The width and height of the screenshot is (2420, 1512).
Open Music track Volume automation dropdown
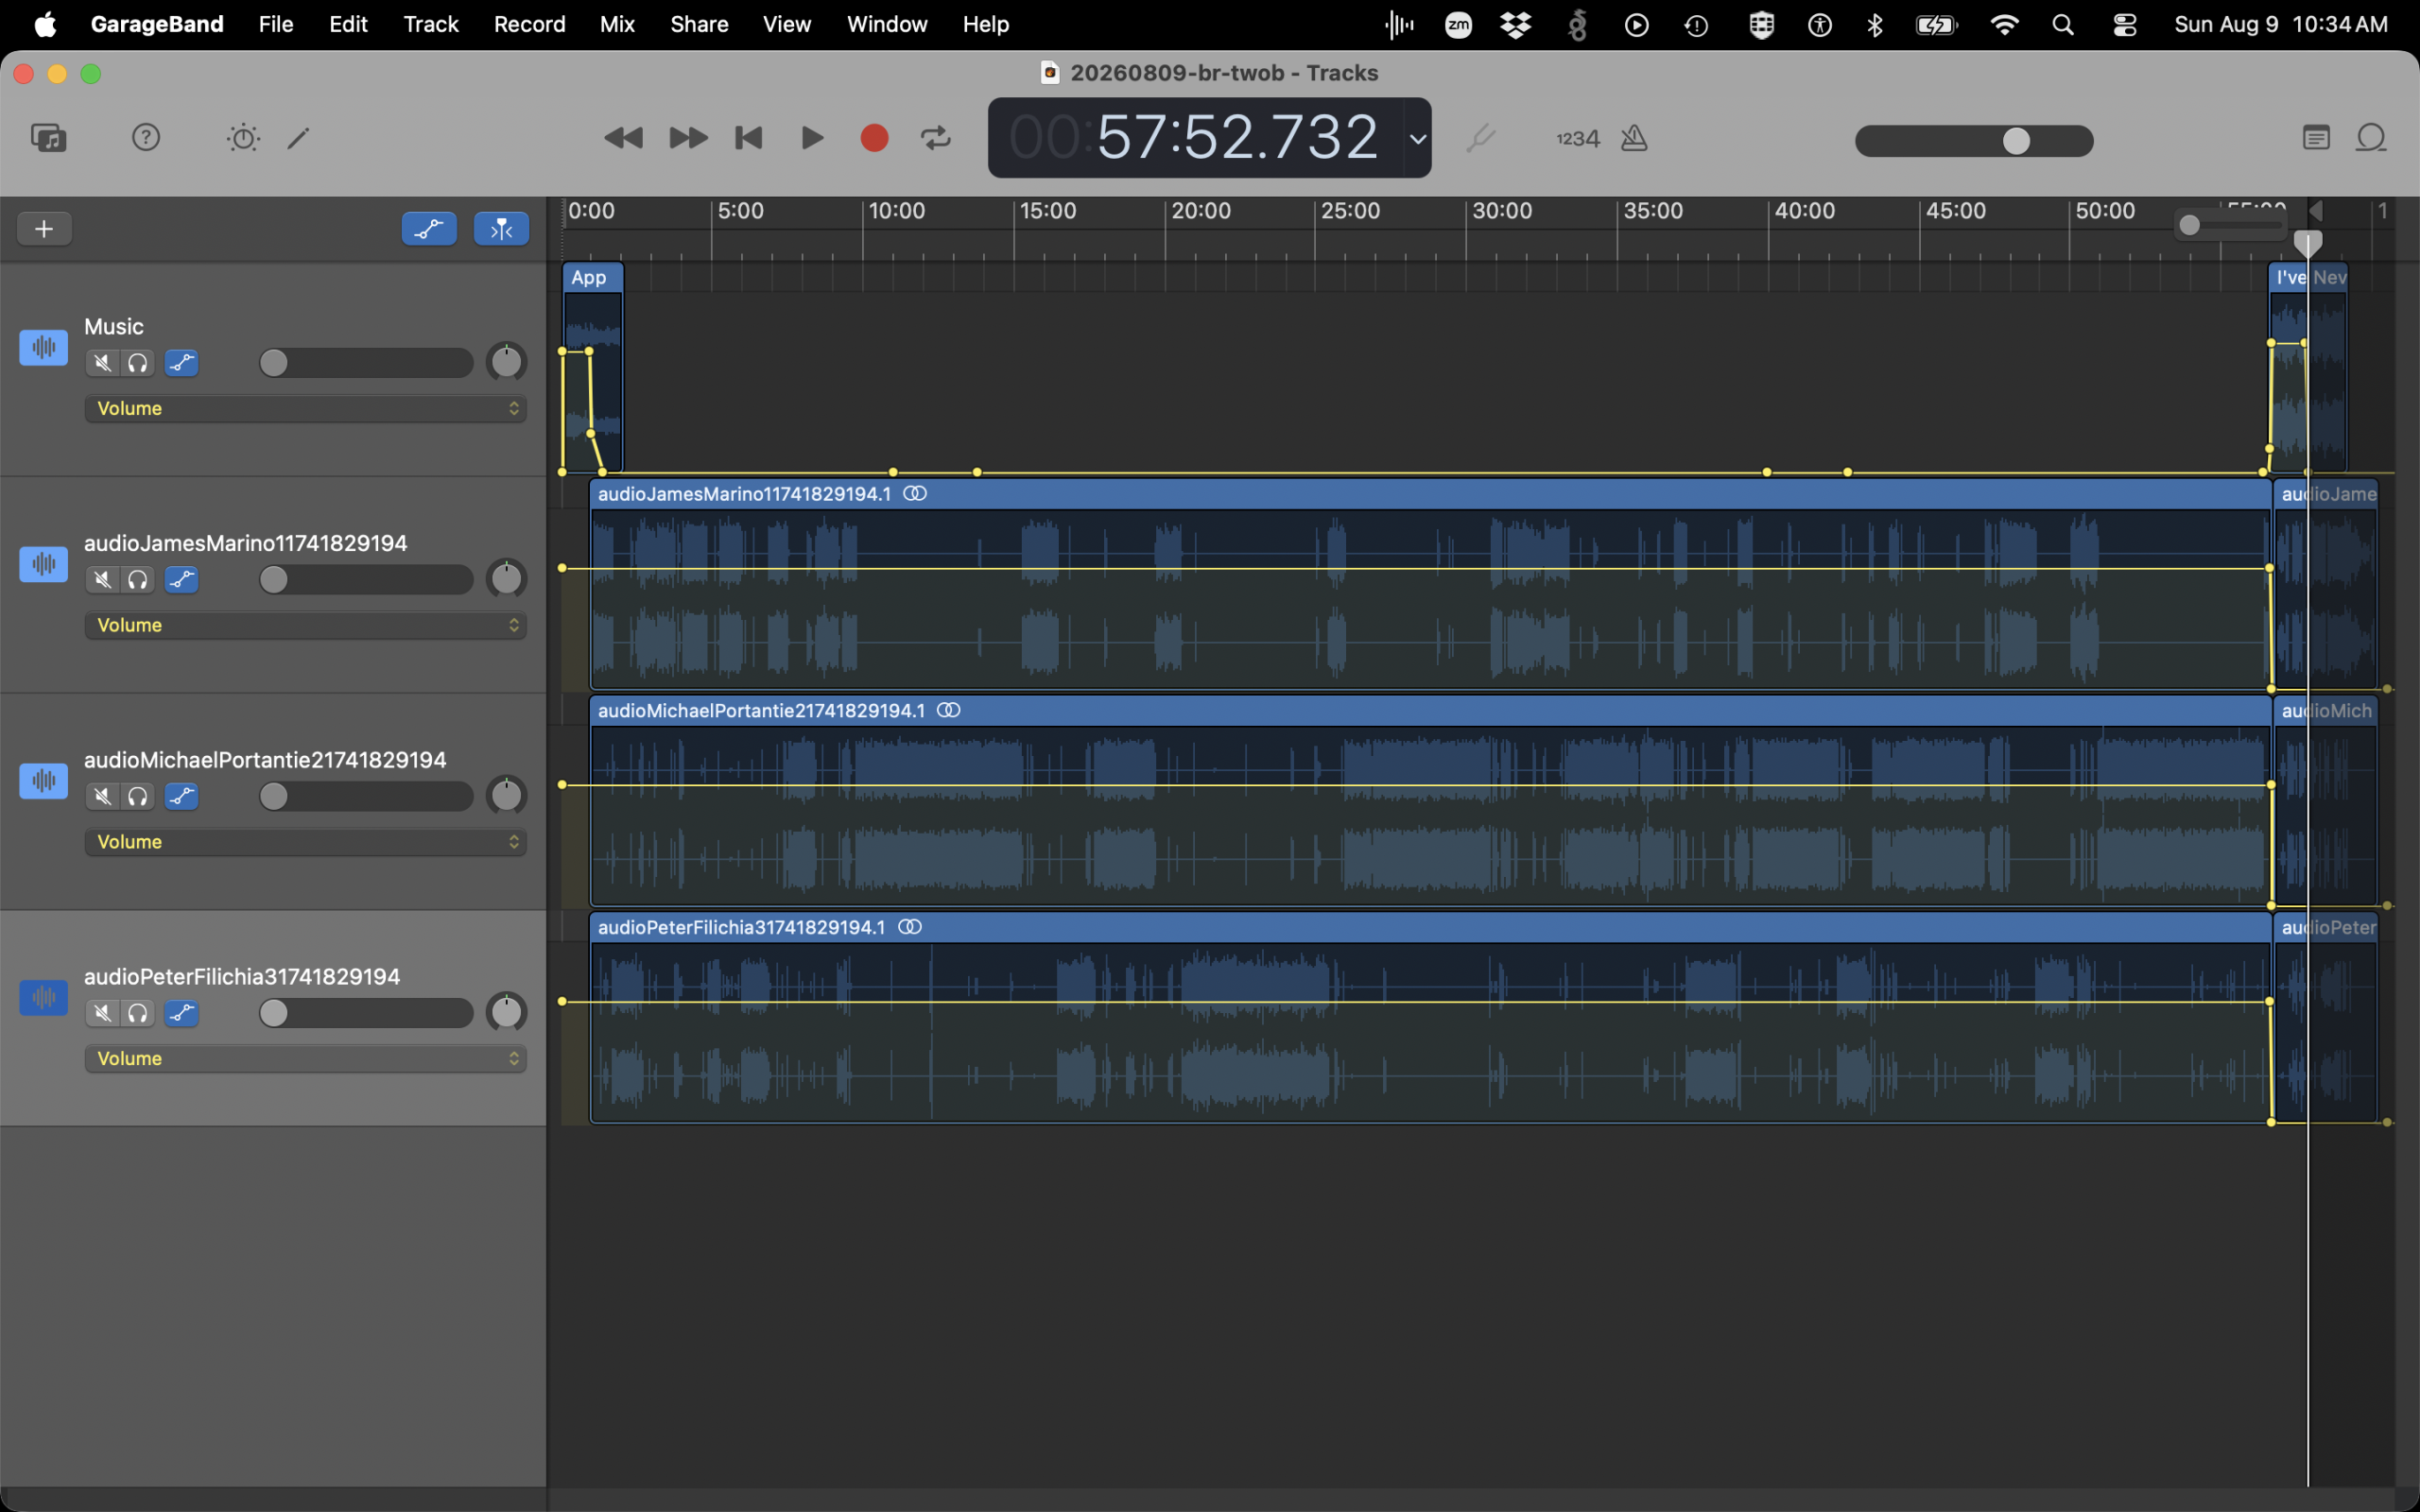(x=305, y=408)
